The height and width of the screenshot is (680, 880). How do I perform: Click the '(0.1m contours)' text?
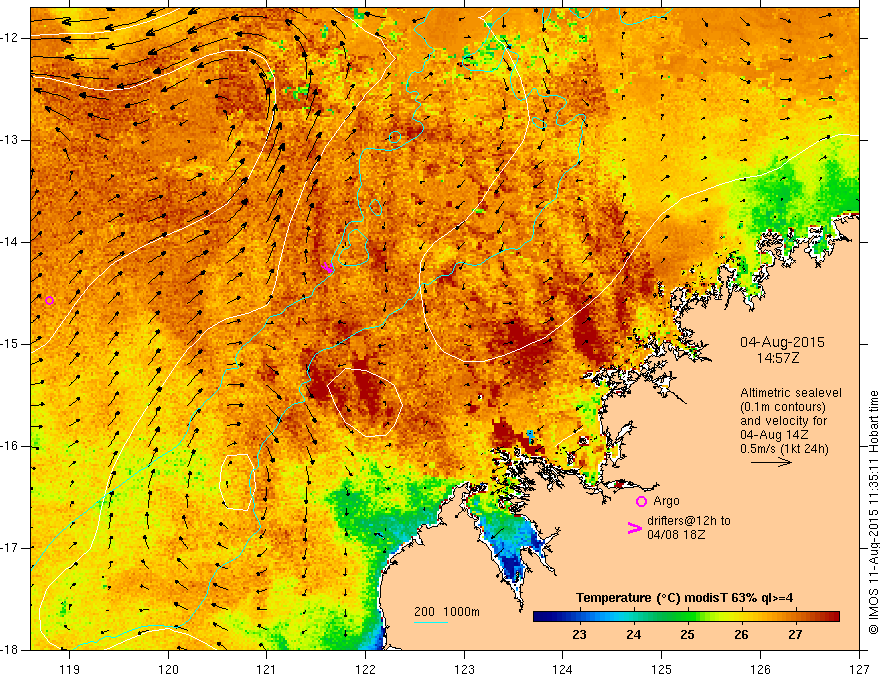[x=783, y=407]
